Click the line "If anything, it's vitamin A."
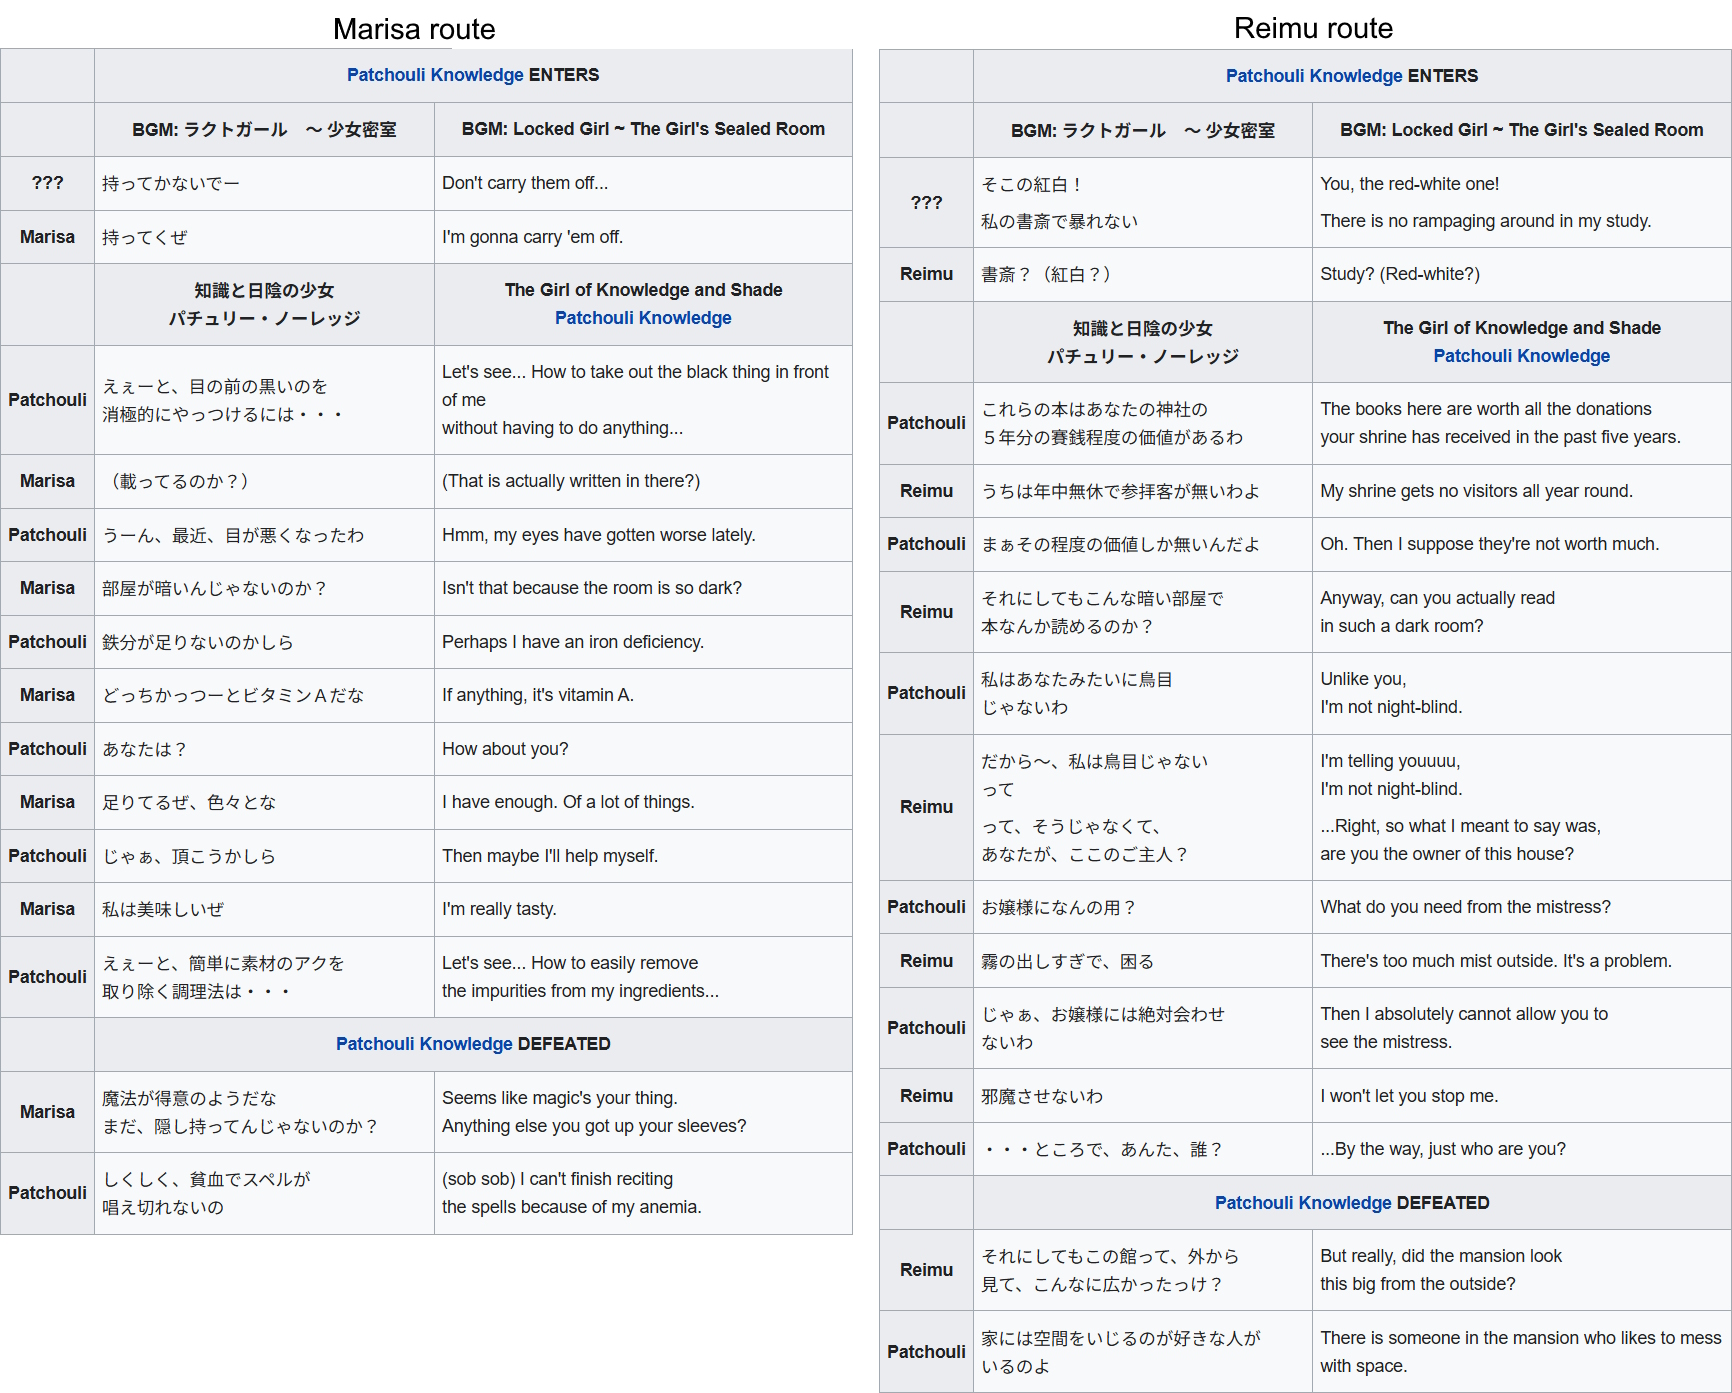 click(538, 695)
